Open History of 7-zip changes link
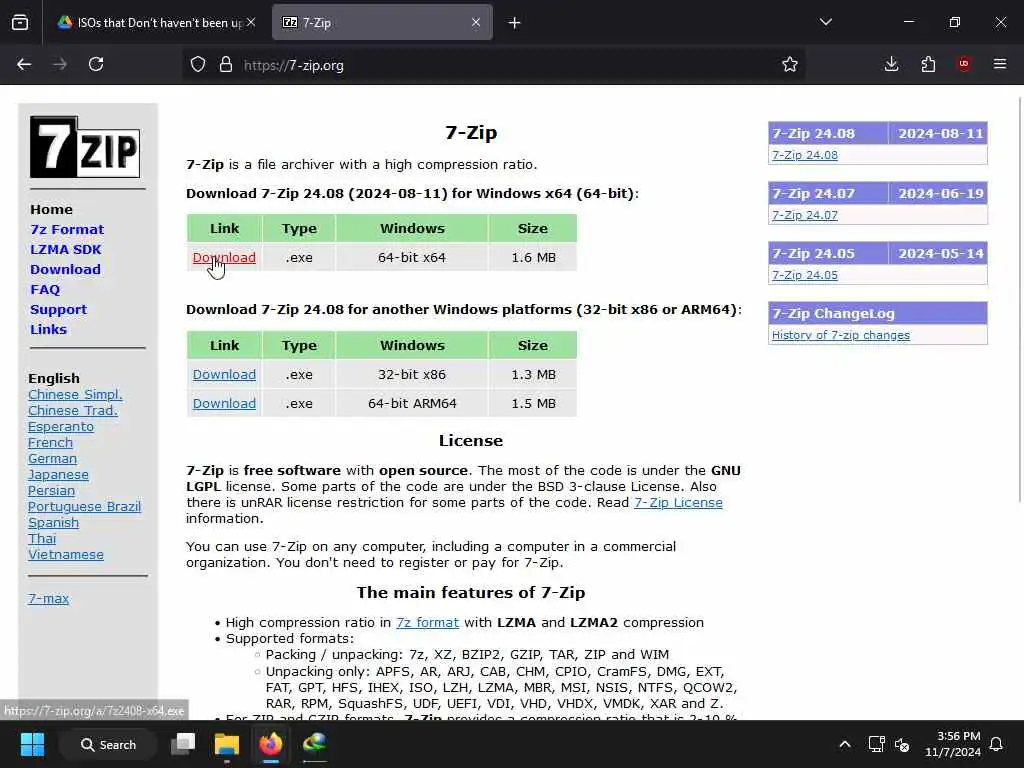1024x768 pixels. pos(840,335)
